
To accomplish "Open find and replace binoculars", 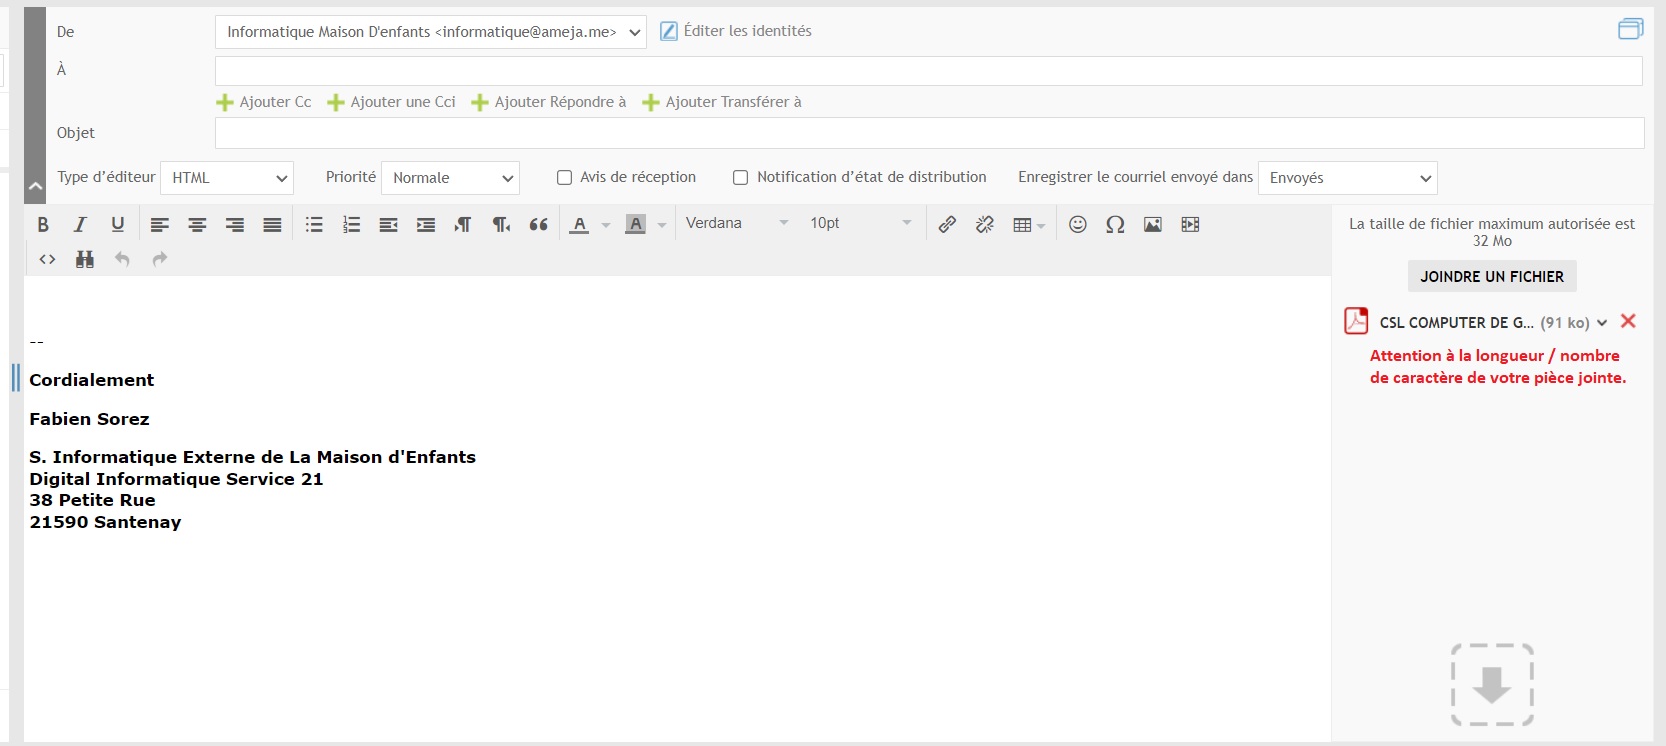I will click(x=85, y=260).
